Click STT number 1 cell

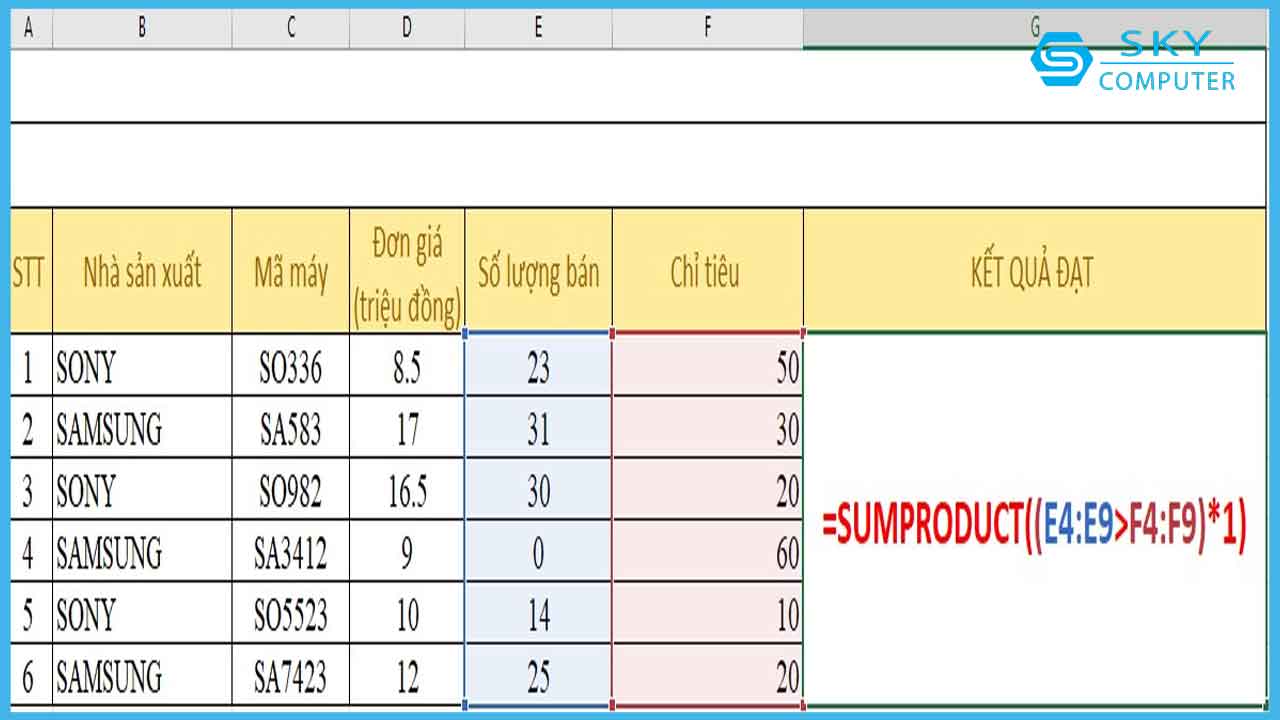(31, 365)
